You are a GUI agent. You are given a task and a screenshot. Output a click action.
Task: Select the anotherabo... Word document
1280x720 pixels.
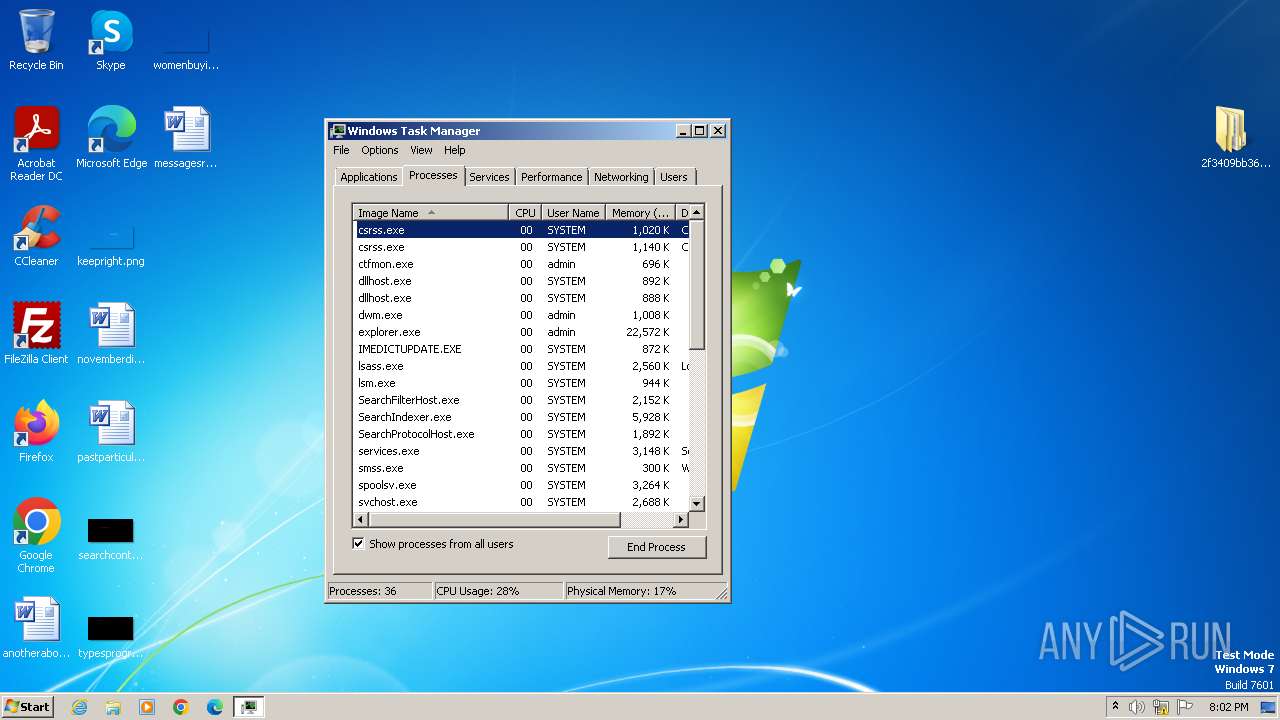[36, 627]
